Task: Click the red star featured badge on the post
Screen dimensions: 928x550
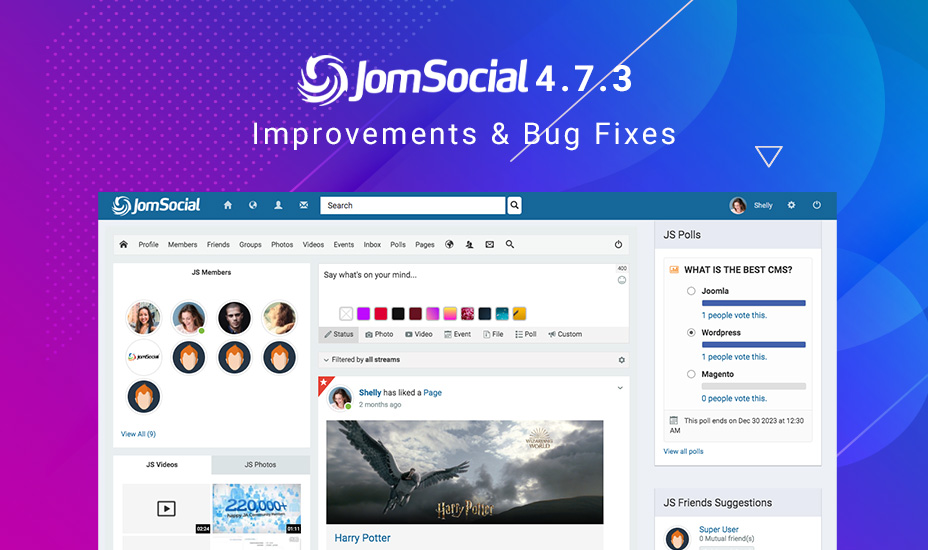Action: [x=324, y=382]
